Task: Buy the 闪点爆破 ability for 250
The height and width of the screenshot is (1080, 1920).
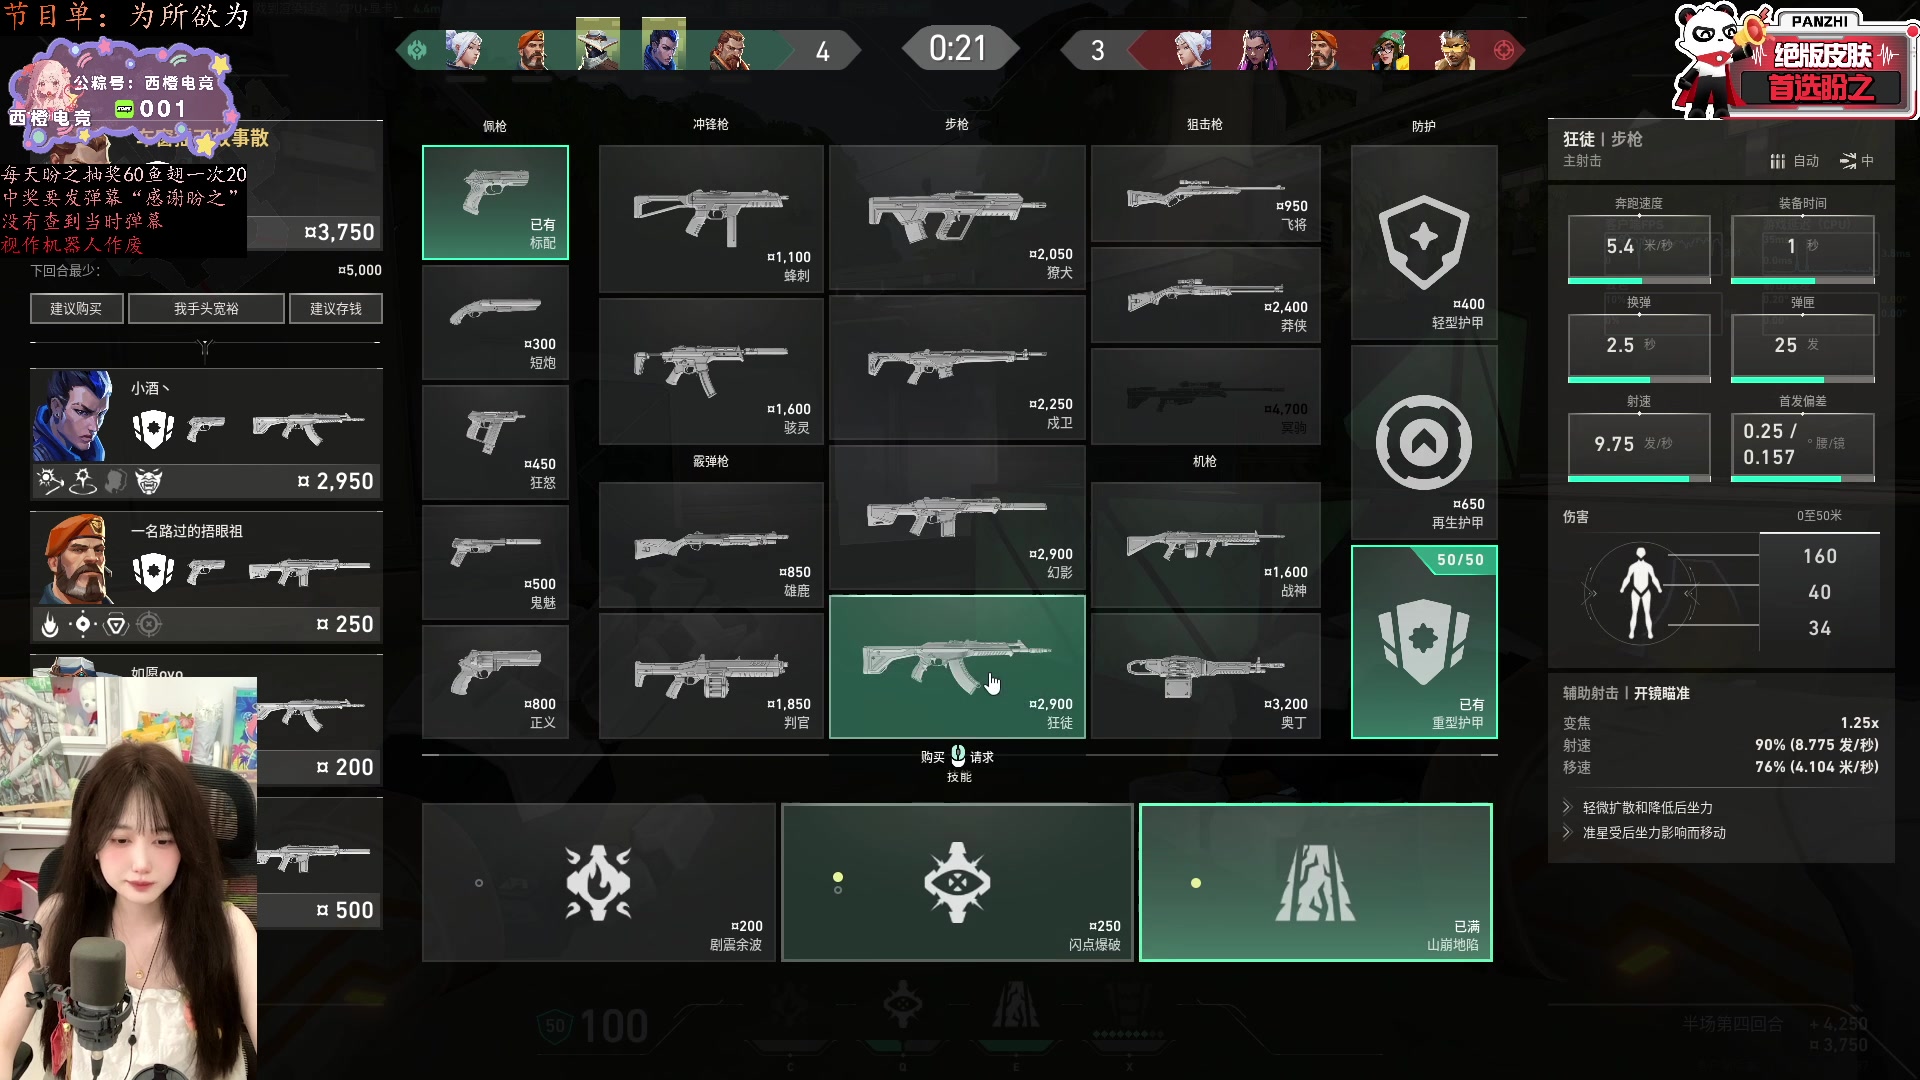Action: (x=957, y=882)
